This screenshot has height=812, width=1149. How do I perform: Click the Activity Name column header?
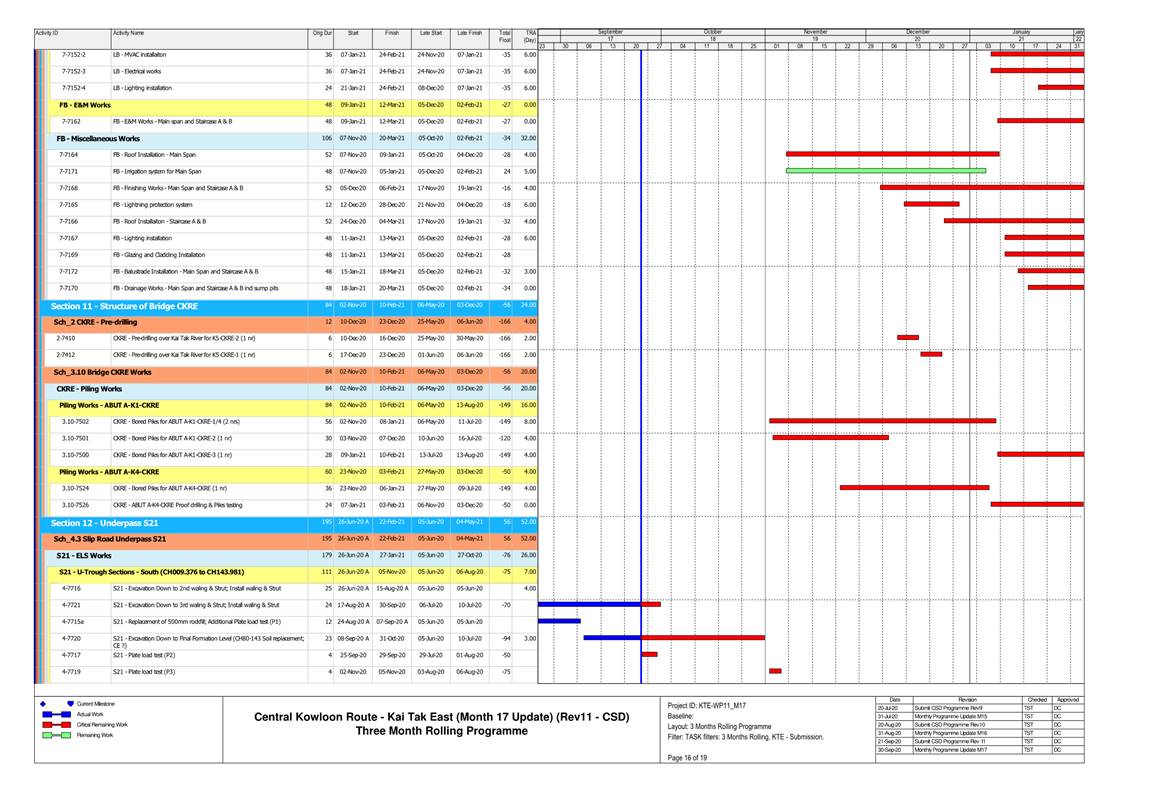click(x=128, y=34)
